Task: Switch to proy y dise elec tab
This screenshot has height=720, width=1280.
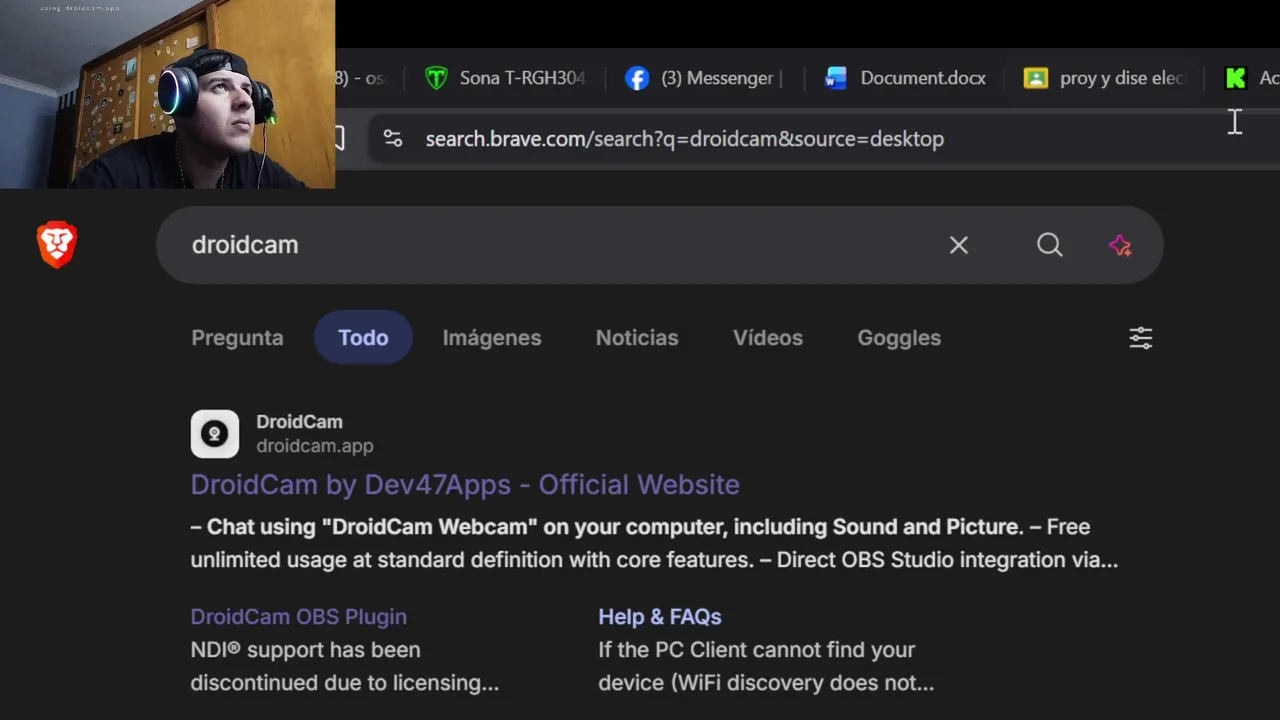Action: pyautogui.click(x=1105, y=78)
